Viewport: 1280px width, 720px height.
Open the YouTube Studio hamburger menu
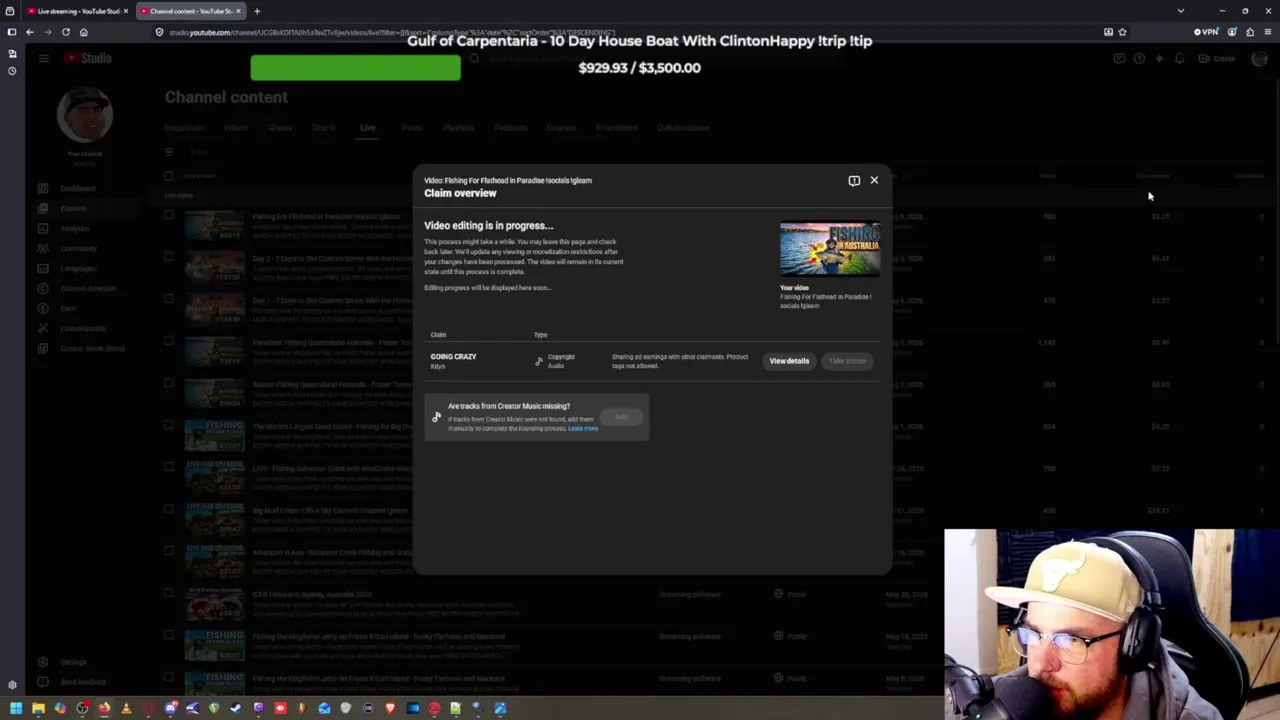click(x=44, y=58)
